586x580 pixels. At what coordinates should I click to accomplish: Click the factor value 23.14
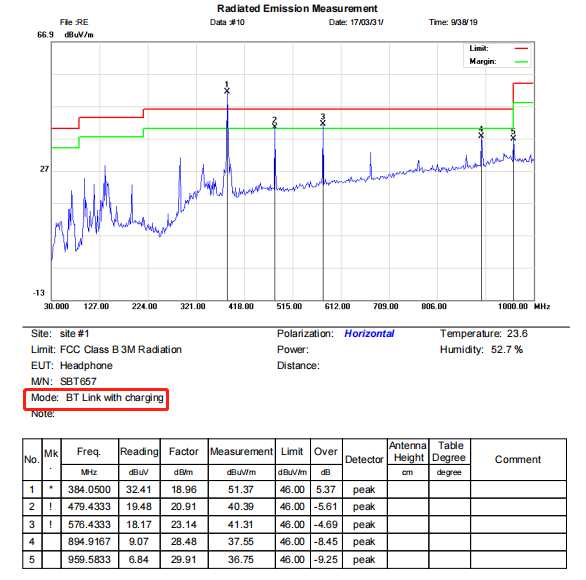[183, 525]
